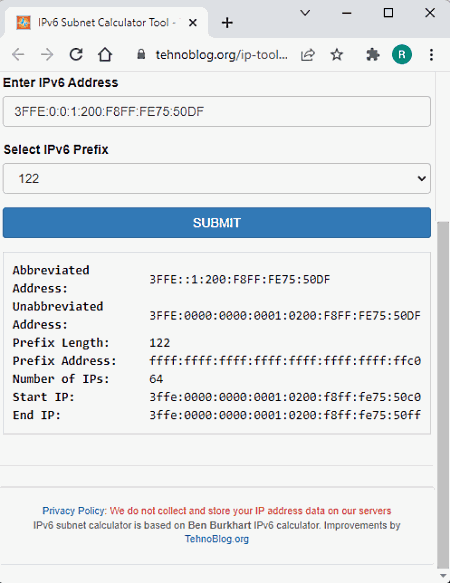Viewport: 450px width, 583px height.
Task: Bookmark this page with star icon
Action: pos(337,55)
